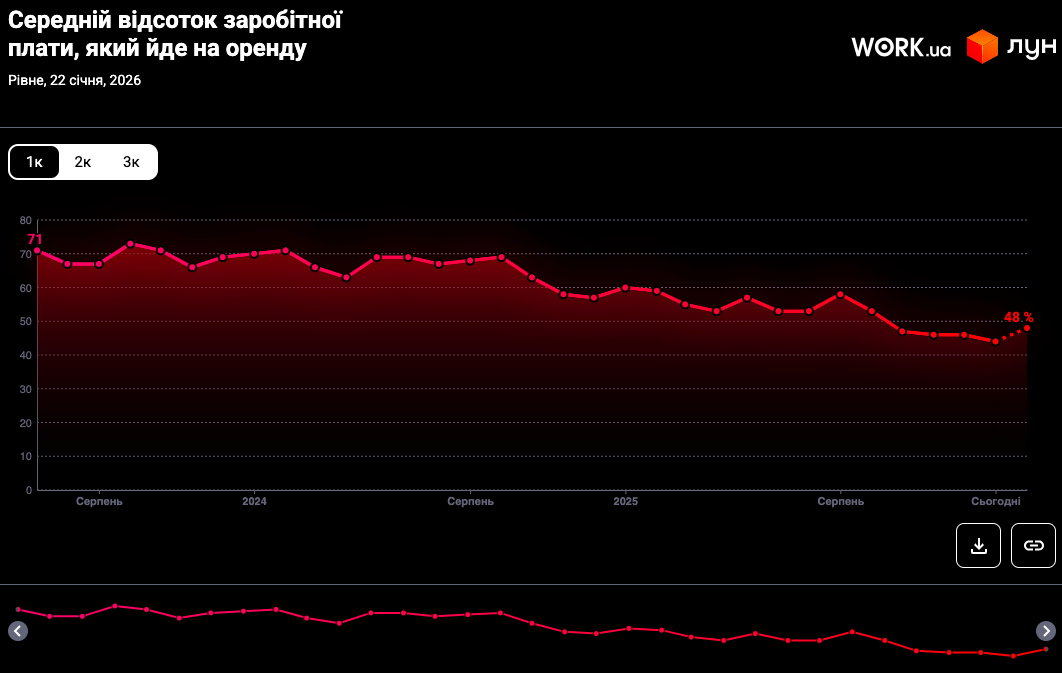
Task: Download the chart using the download icon
Action: pyautogui.click(x=978, y=545)
